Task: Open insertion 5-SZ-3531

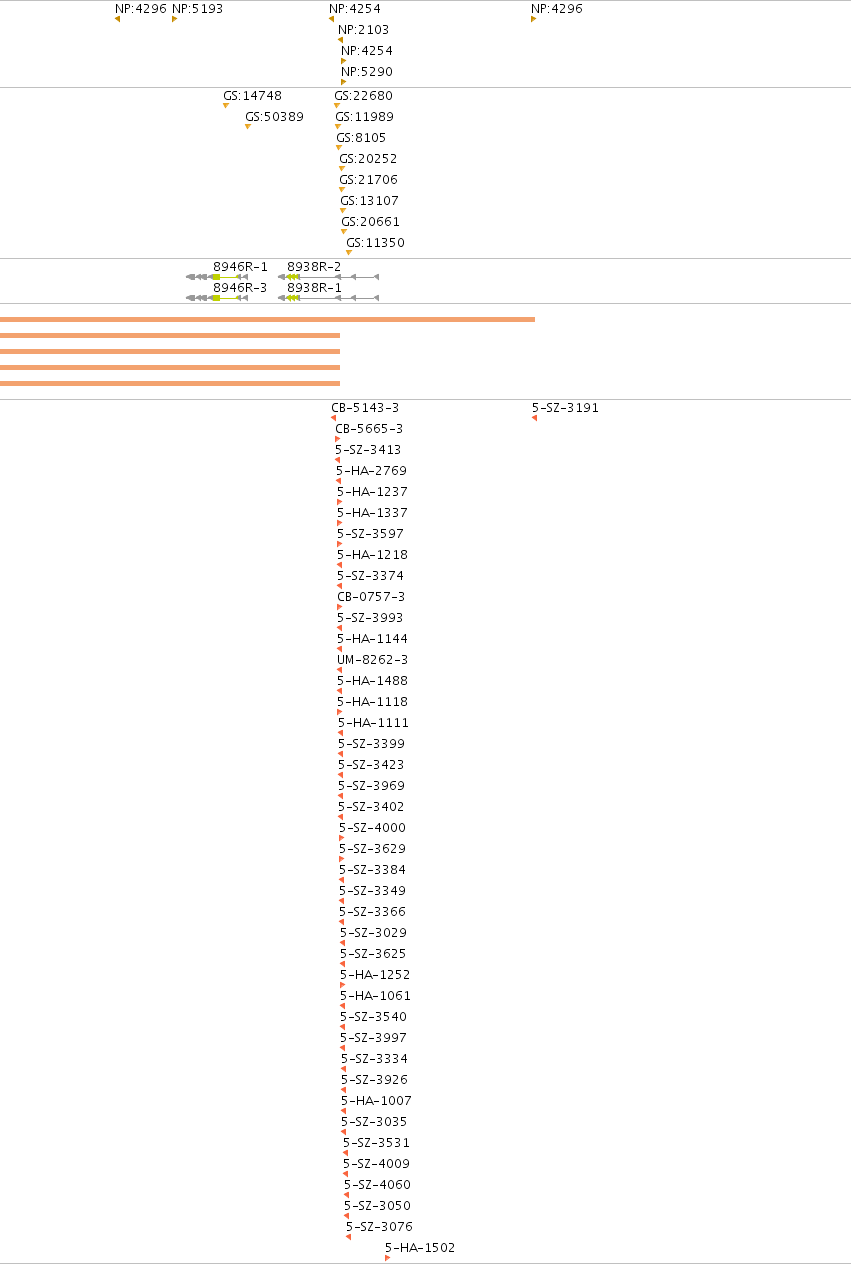Action: coord(376,1143)
